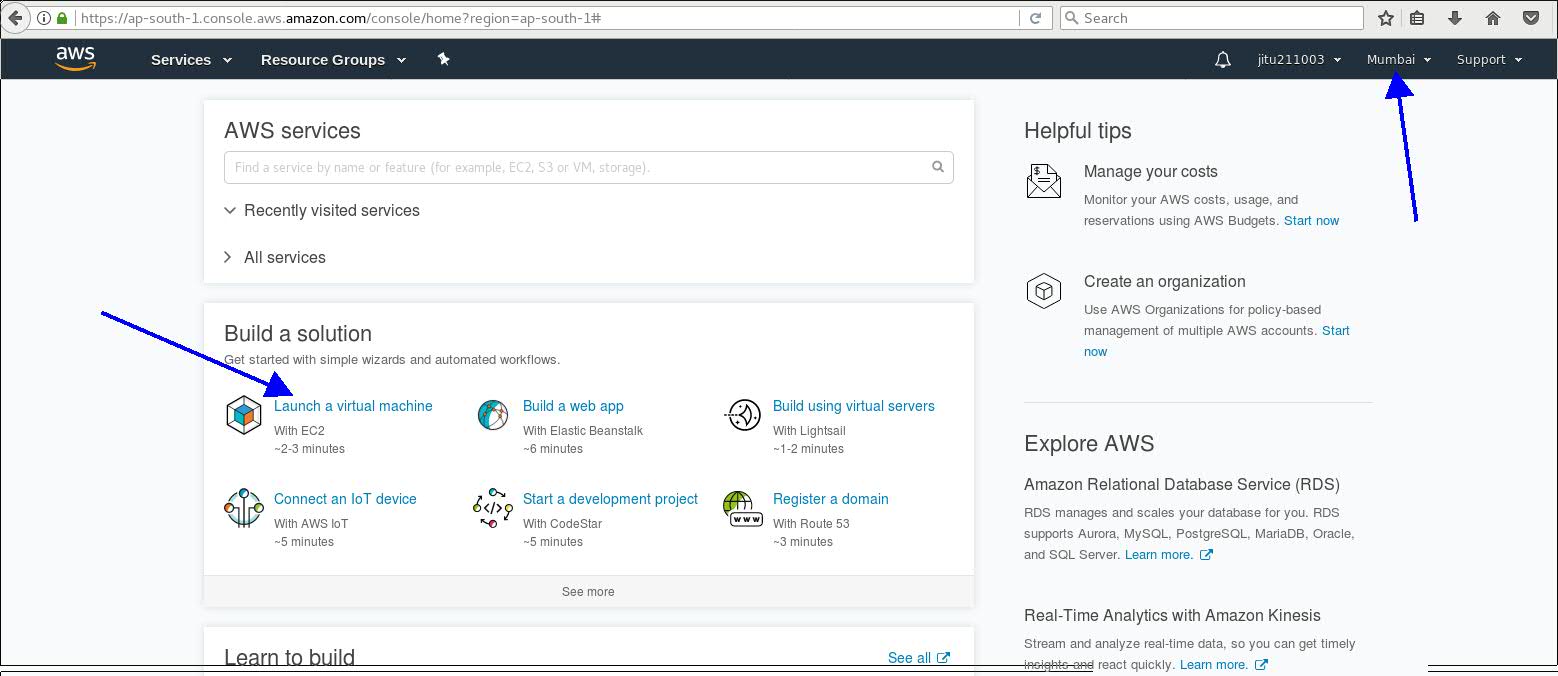The image size is (1558, 676).
Task: Open the Services dropdown menu
Action: 191,60
